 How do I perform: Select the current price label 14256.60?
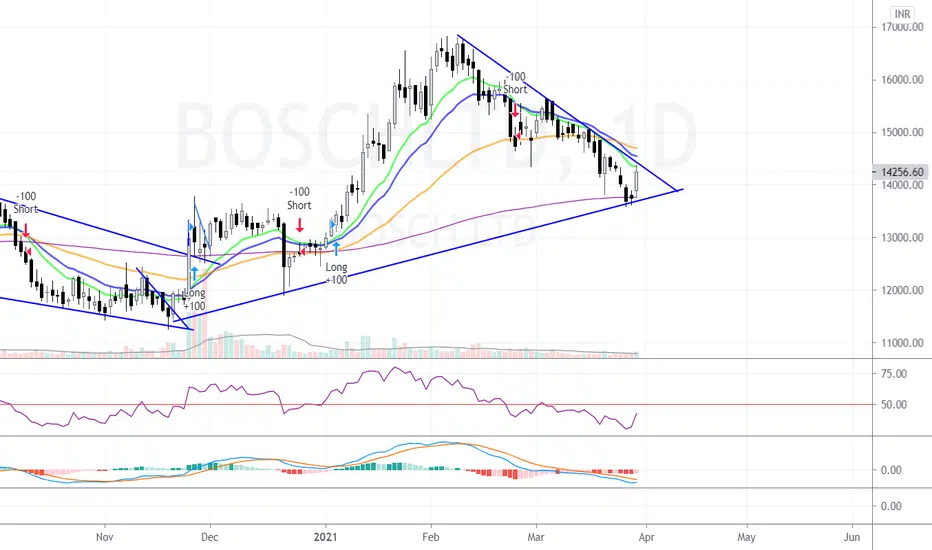pyautogui.click(x=902, y=172)
